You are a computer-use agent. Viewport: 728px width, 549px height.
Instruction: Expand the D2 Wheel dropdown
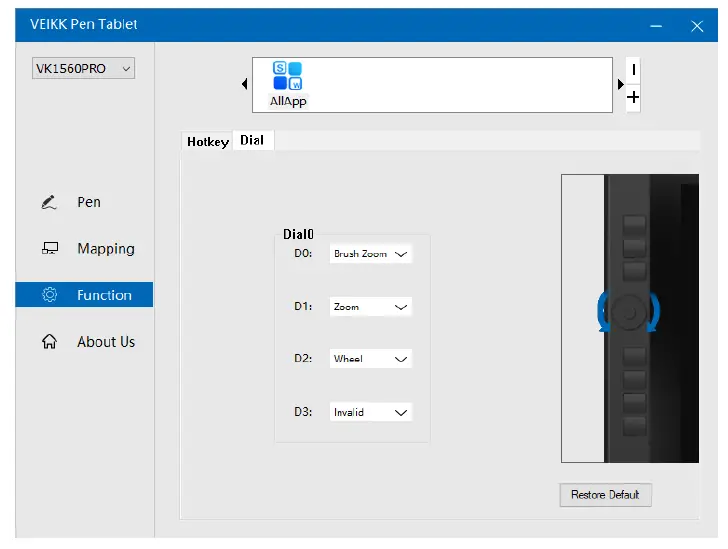tap(371, 359)
